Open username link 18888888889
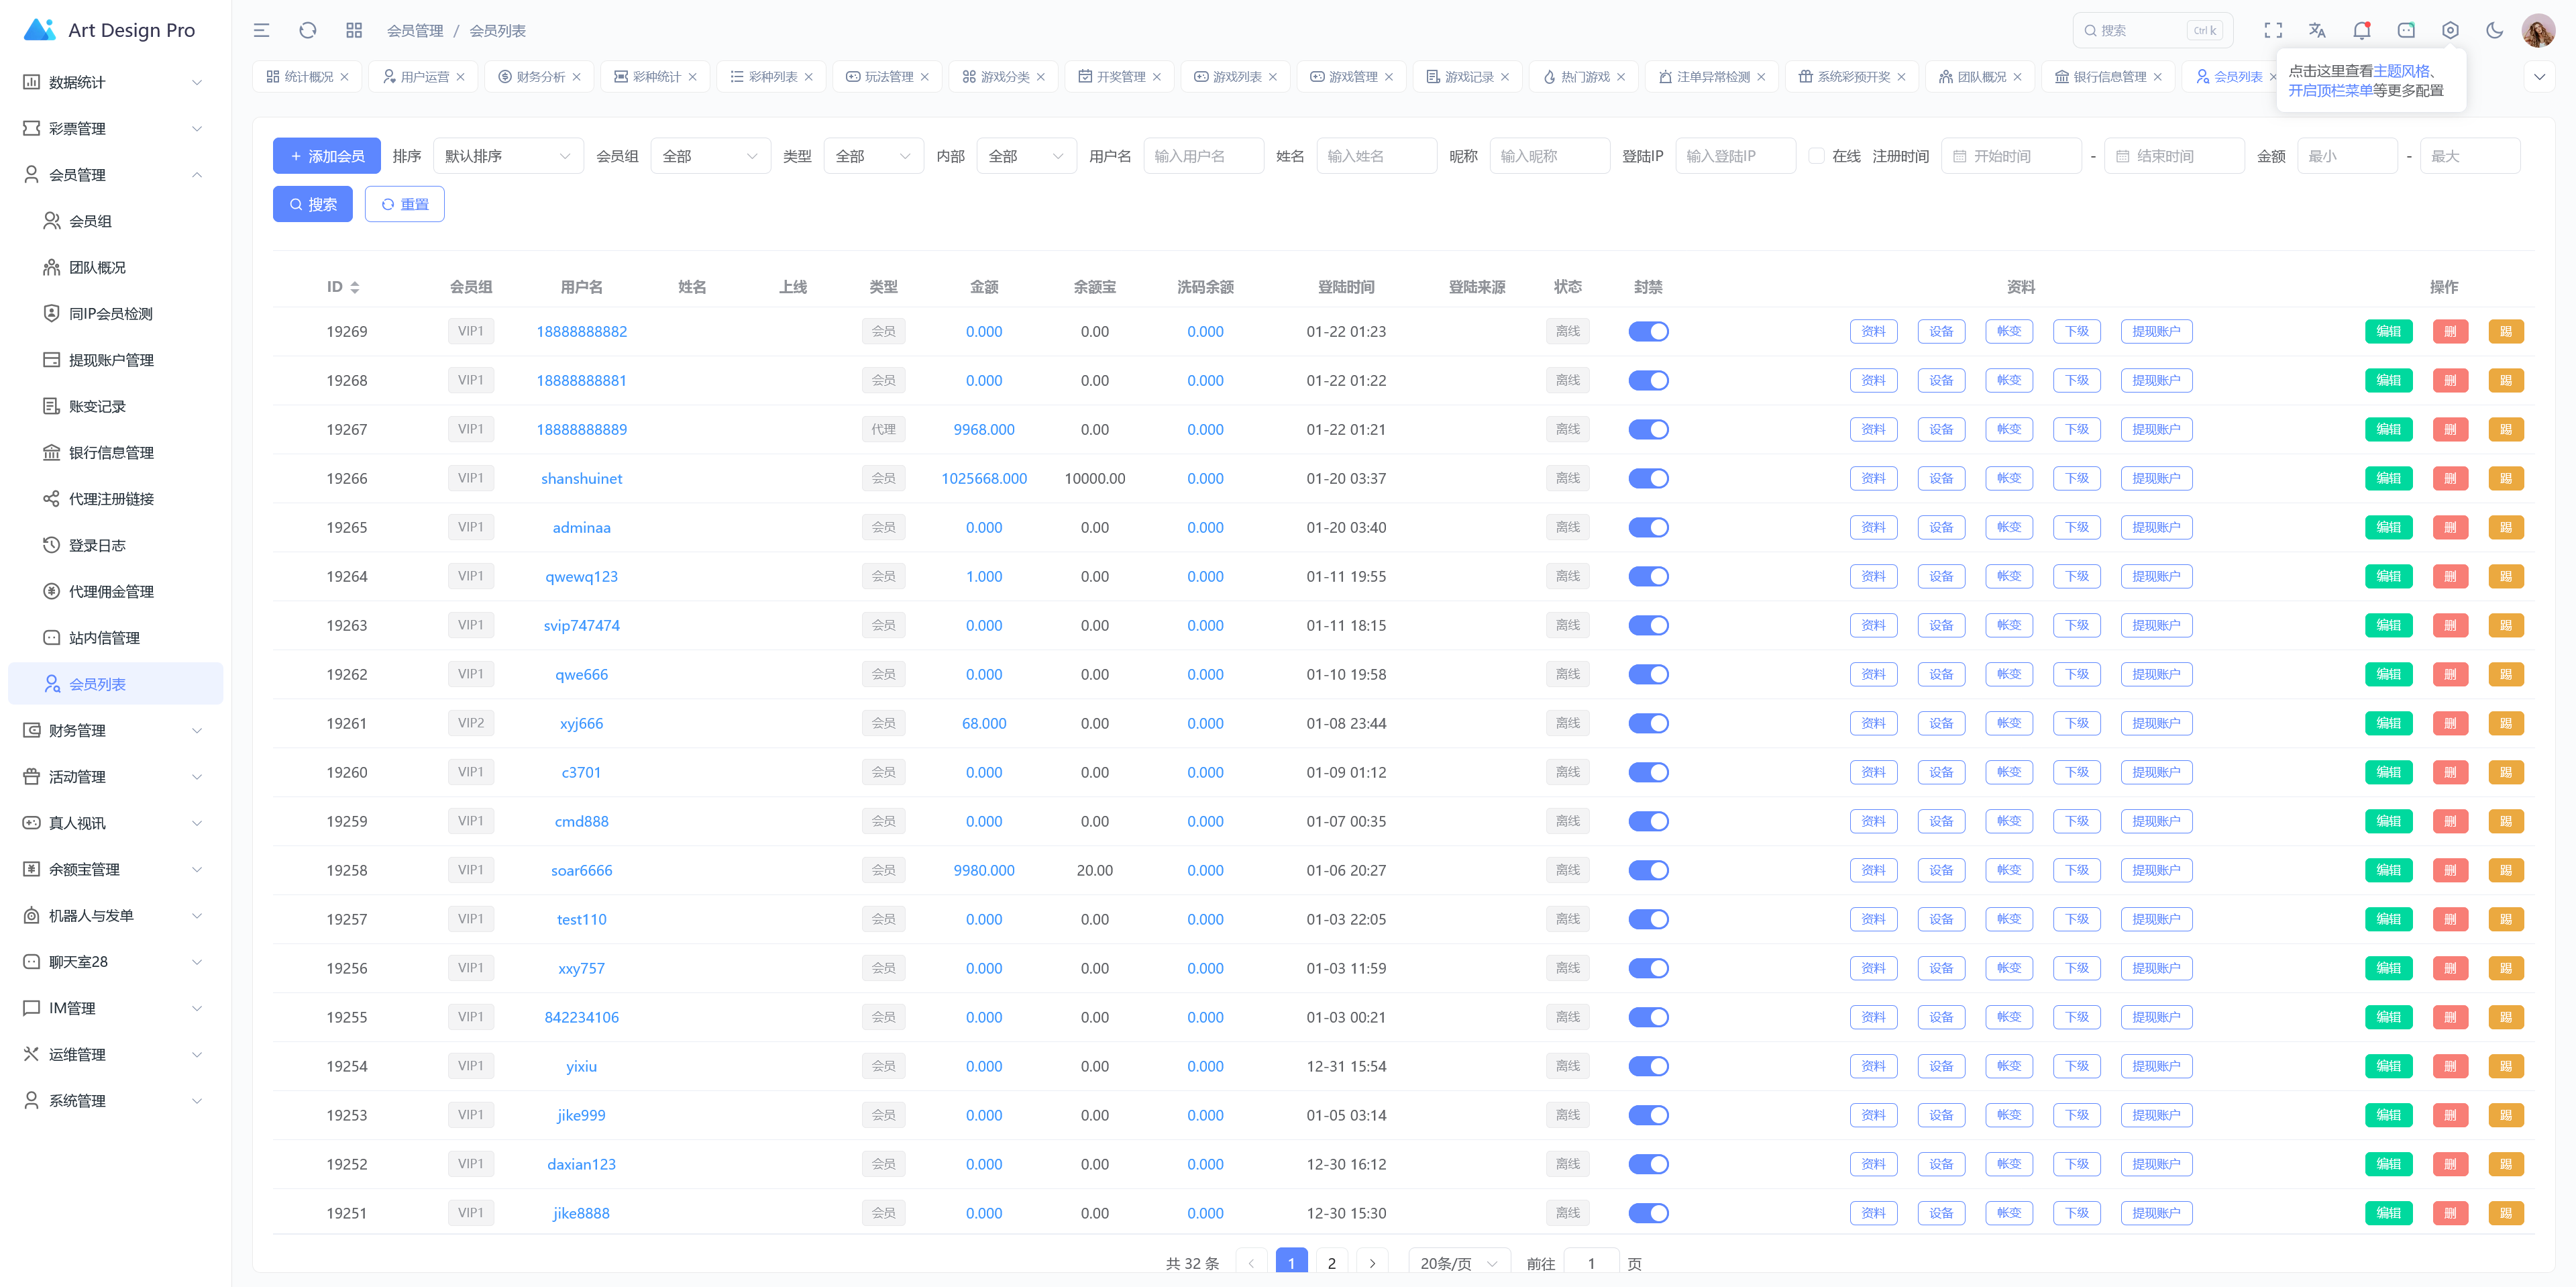Screen dimensions: 2576x1287 pos(581,429)
